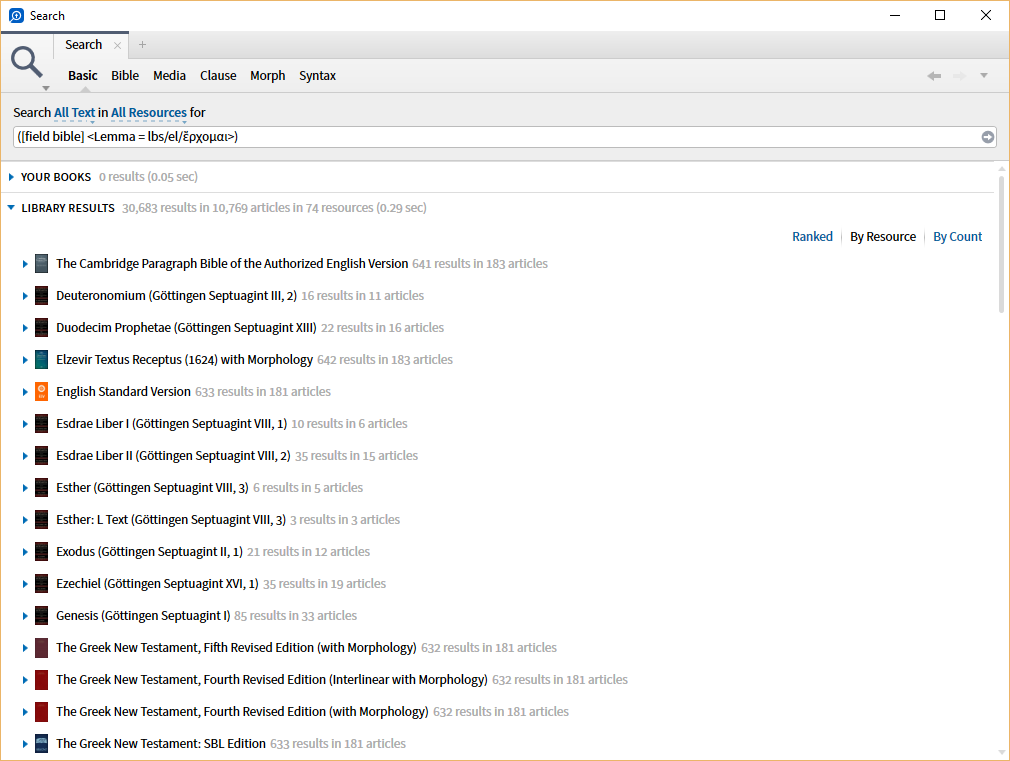
Task: Change the All Resources selector
Action: tap(149, 113)
